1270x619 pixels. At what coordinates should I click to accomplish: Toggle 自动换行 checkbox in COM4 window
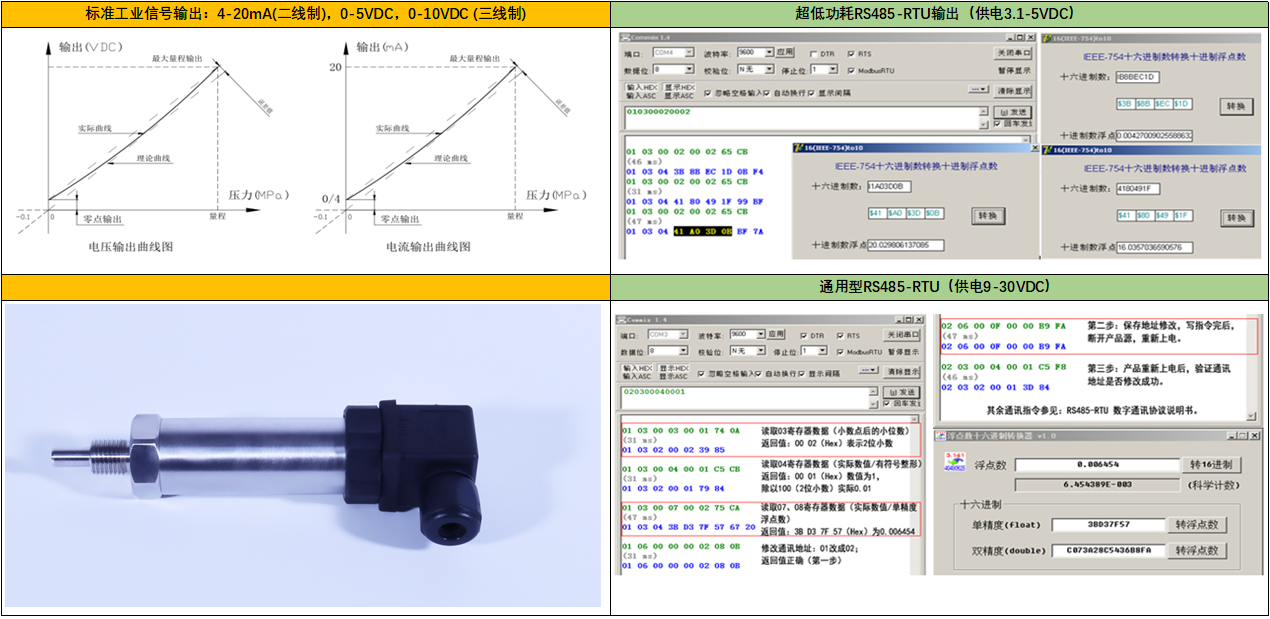tap(767, 93)
